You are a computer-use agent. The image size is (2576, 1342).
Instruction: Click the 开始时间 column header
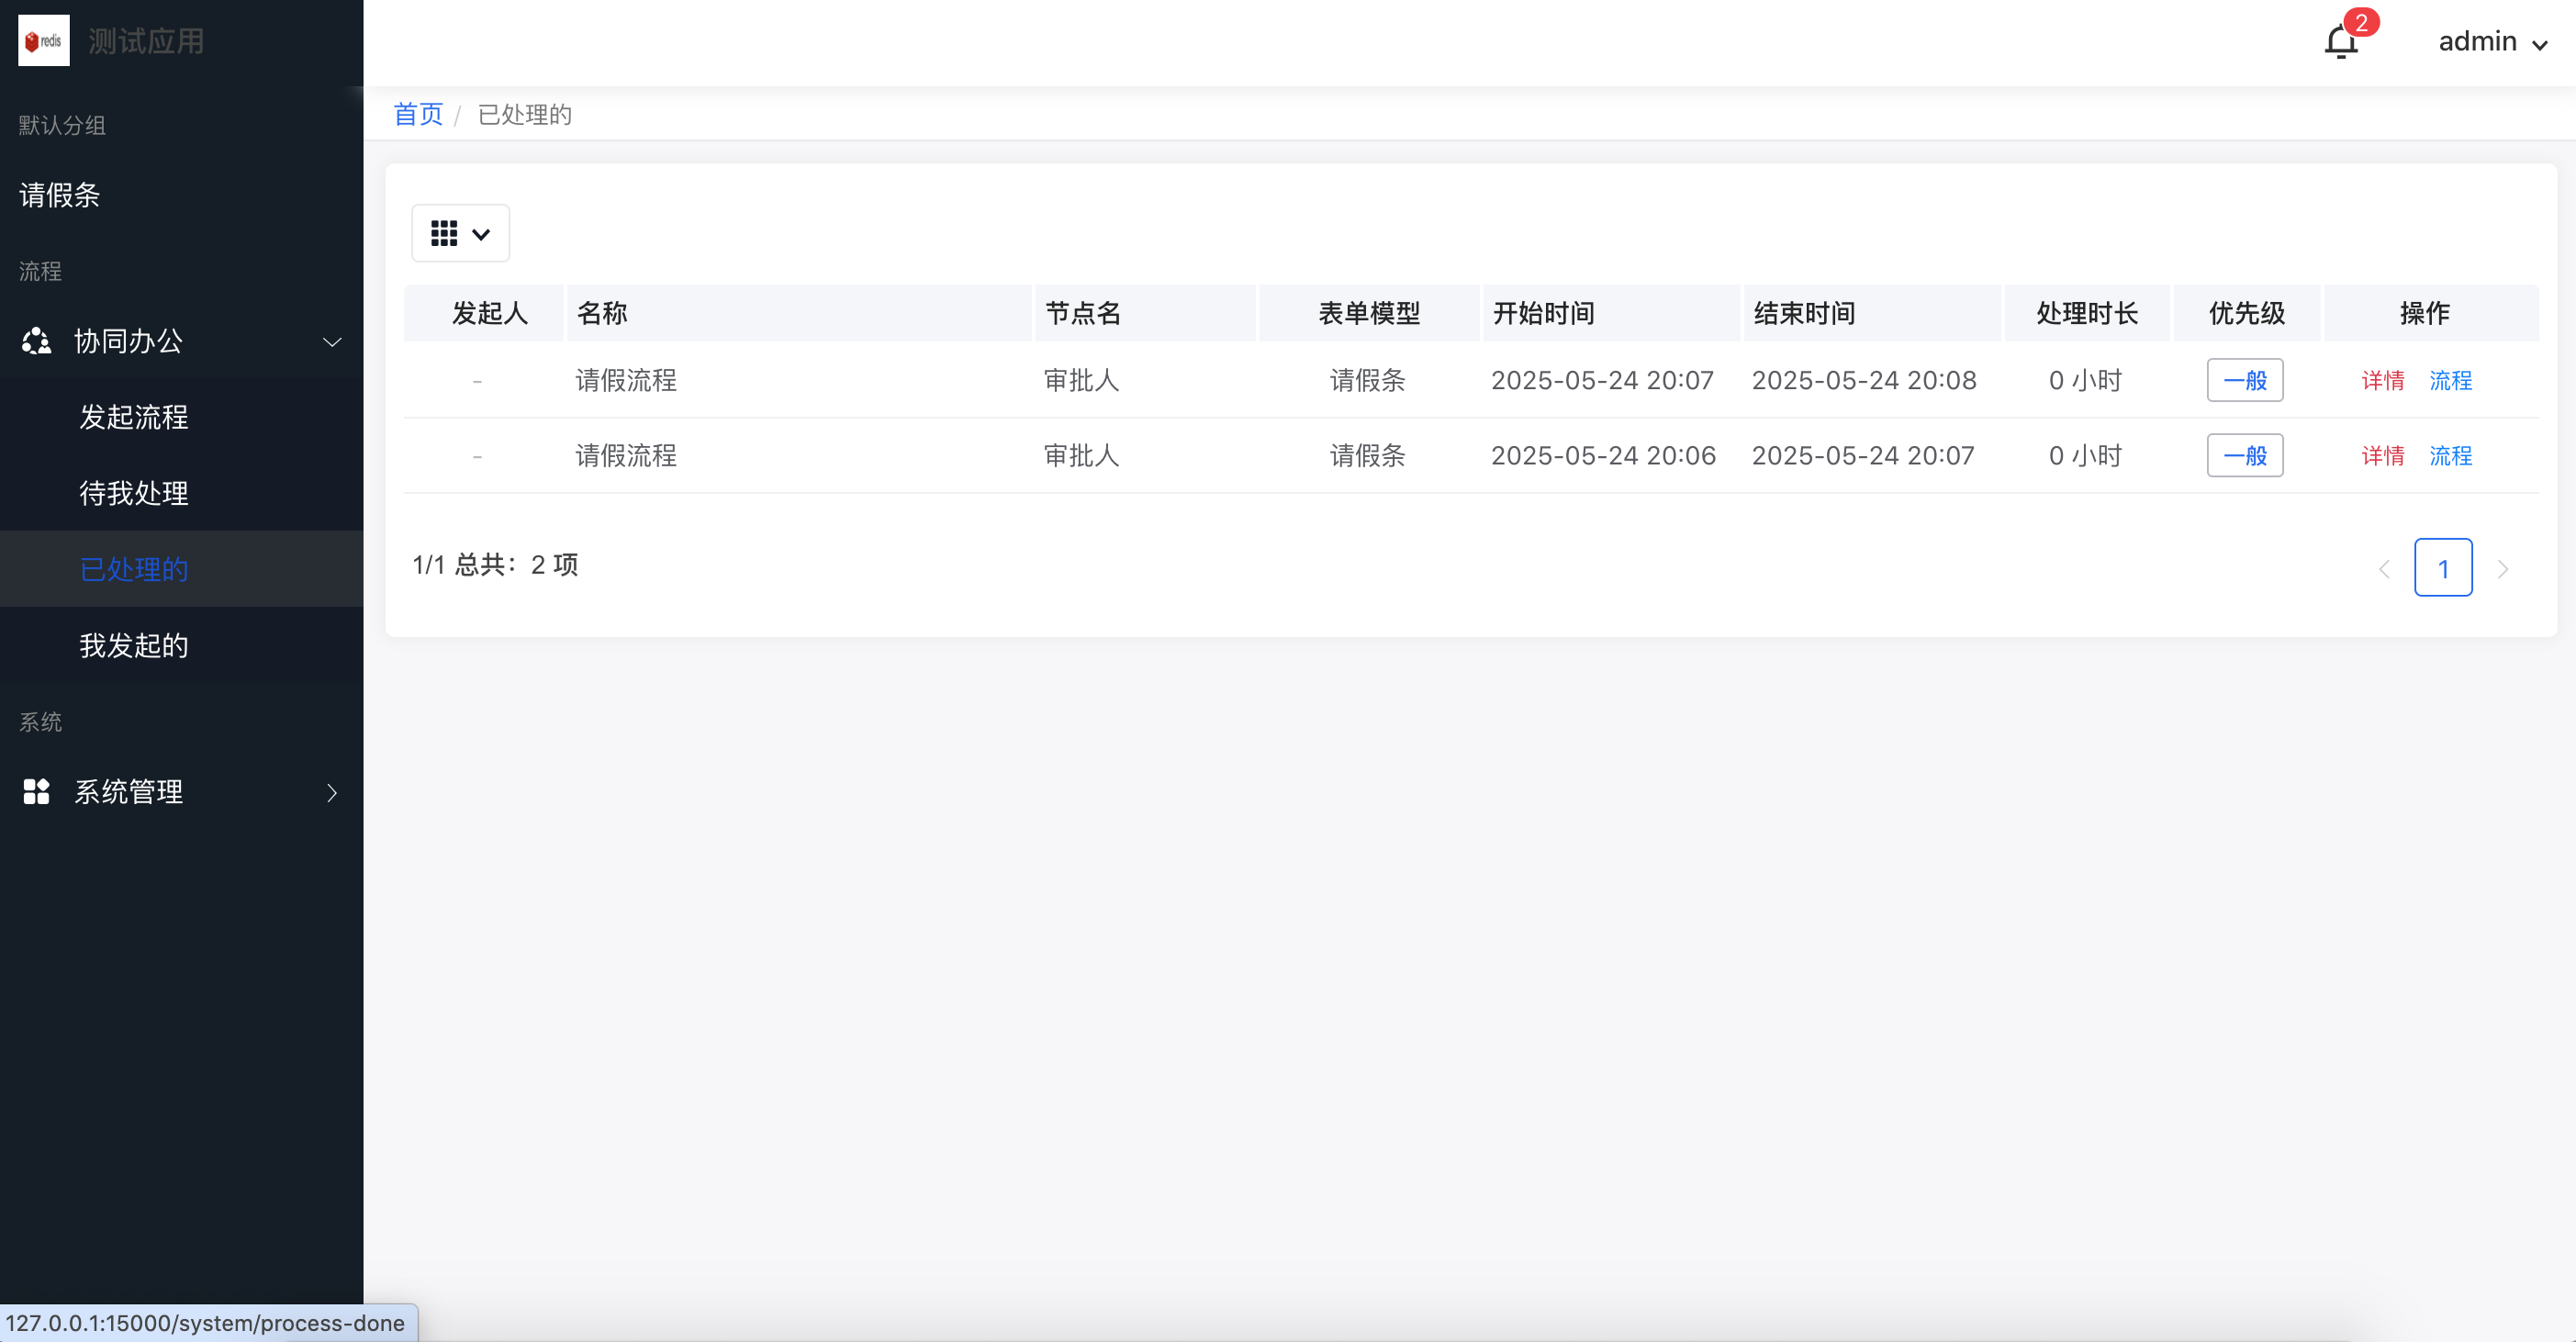tap(1543, 314)
